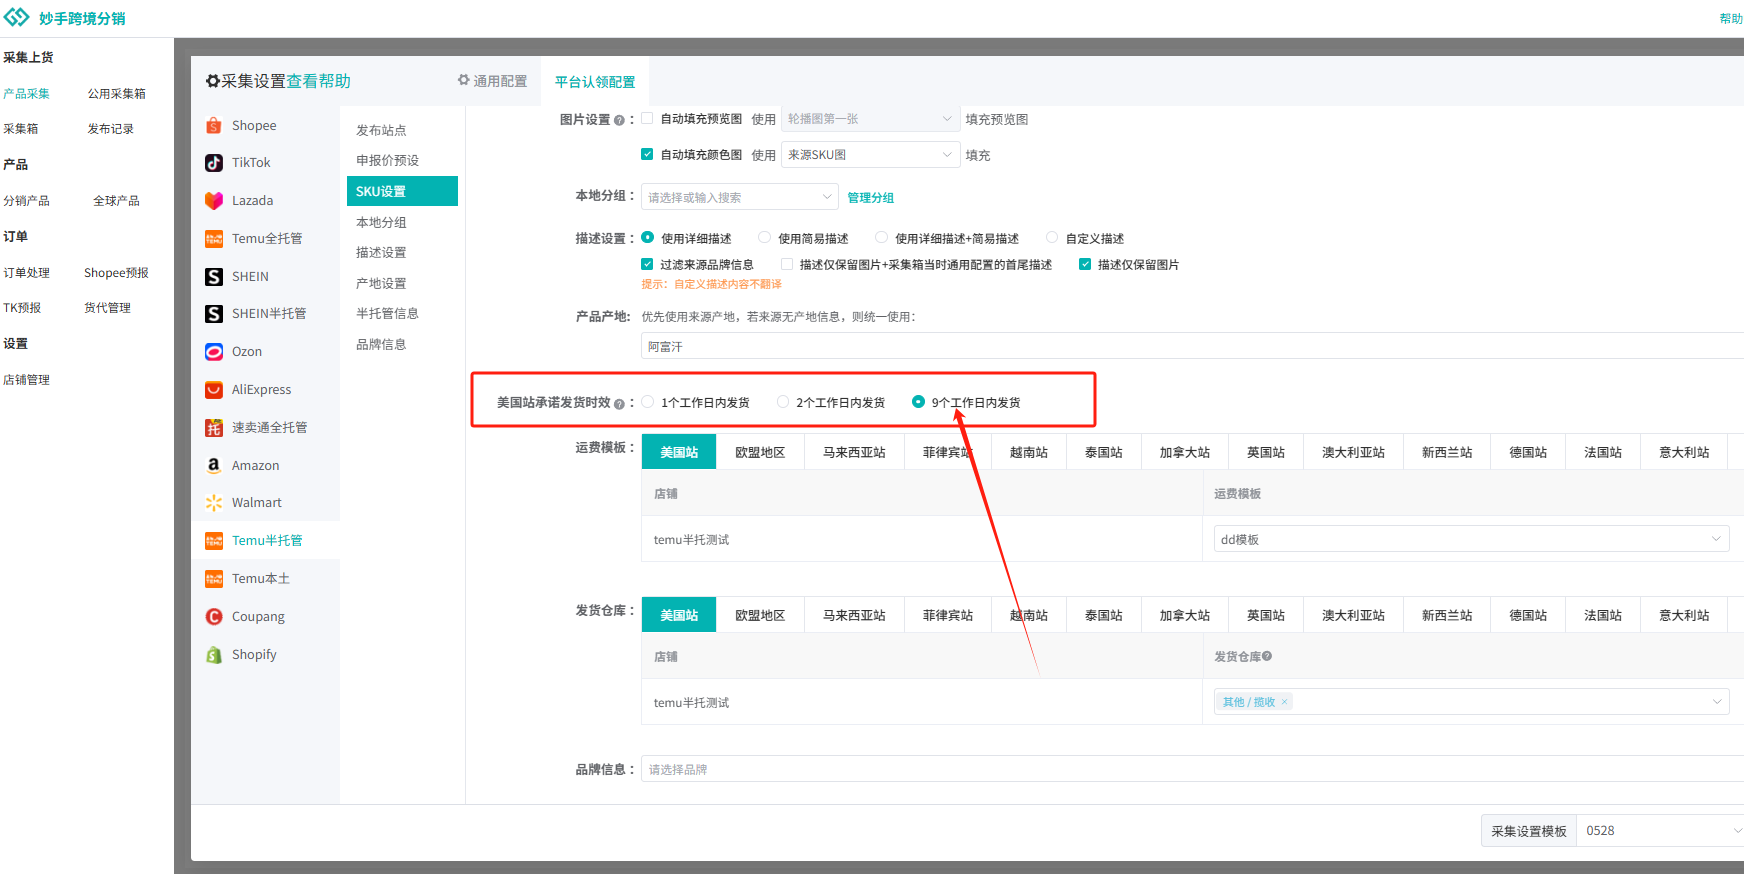Screen dimensions: 1744x874
Task: Click help icon next to 美国站承诺发货时效
Action: tap(619, 404)
